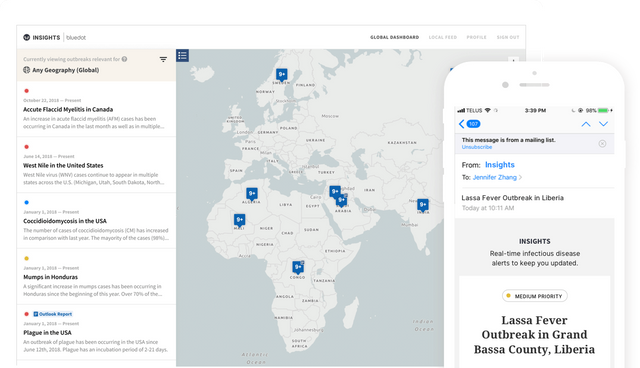
Task: Tap the 'Lassa Fever Outbreak in Liberia' subject line
Action: point(513,198)
